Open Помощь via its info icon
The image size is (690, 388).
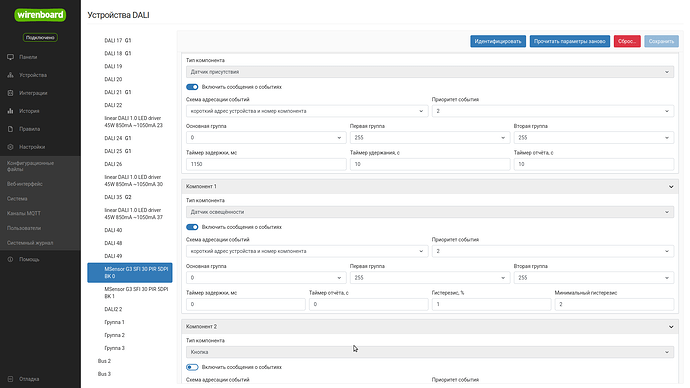(x=11, y=260)
